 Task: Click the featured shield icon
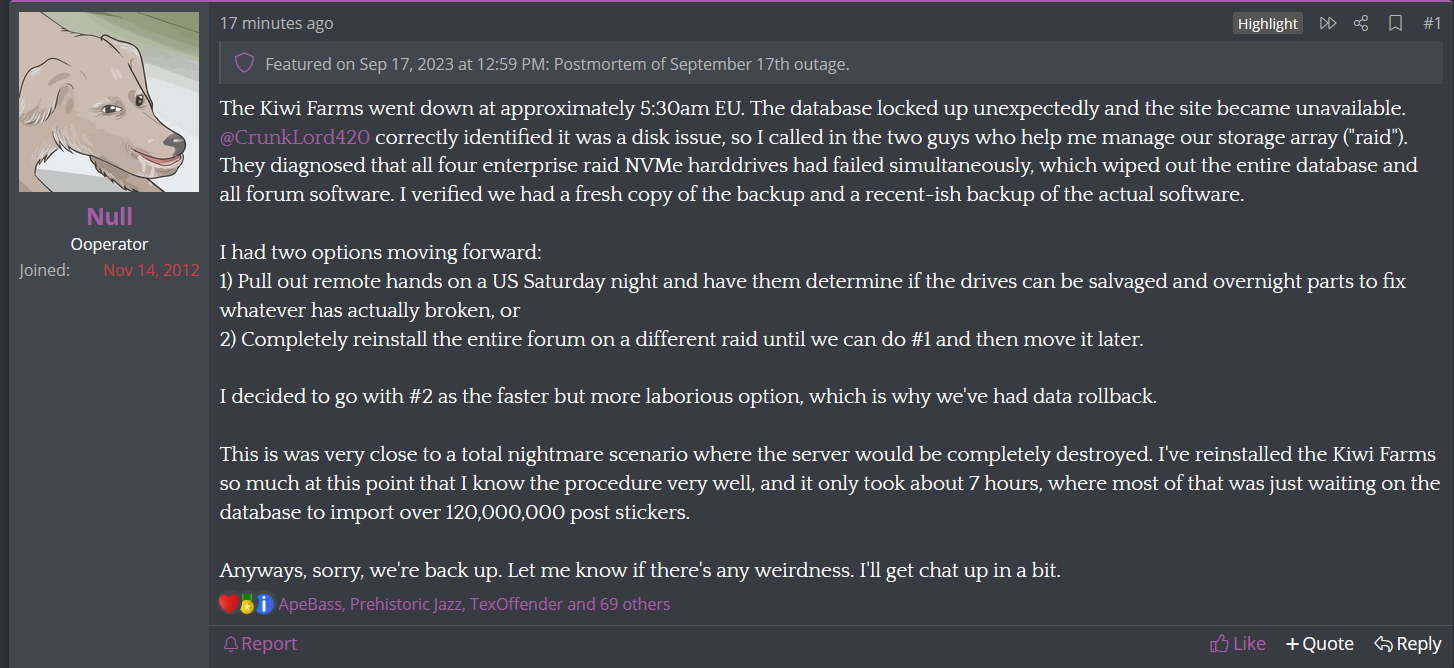point(244,64)
